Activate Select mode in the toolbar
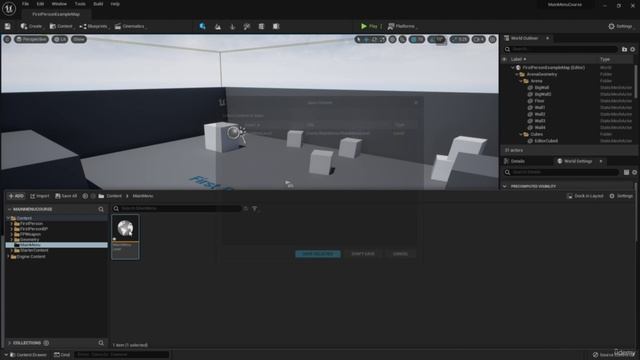This screenshot has height=360, width=640. [202, 26]
